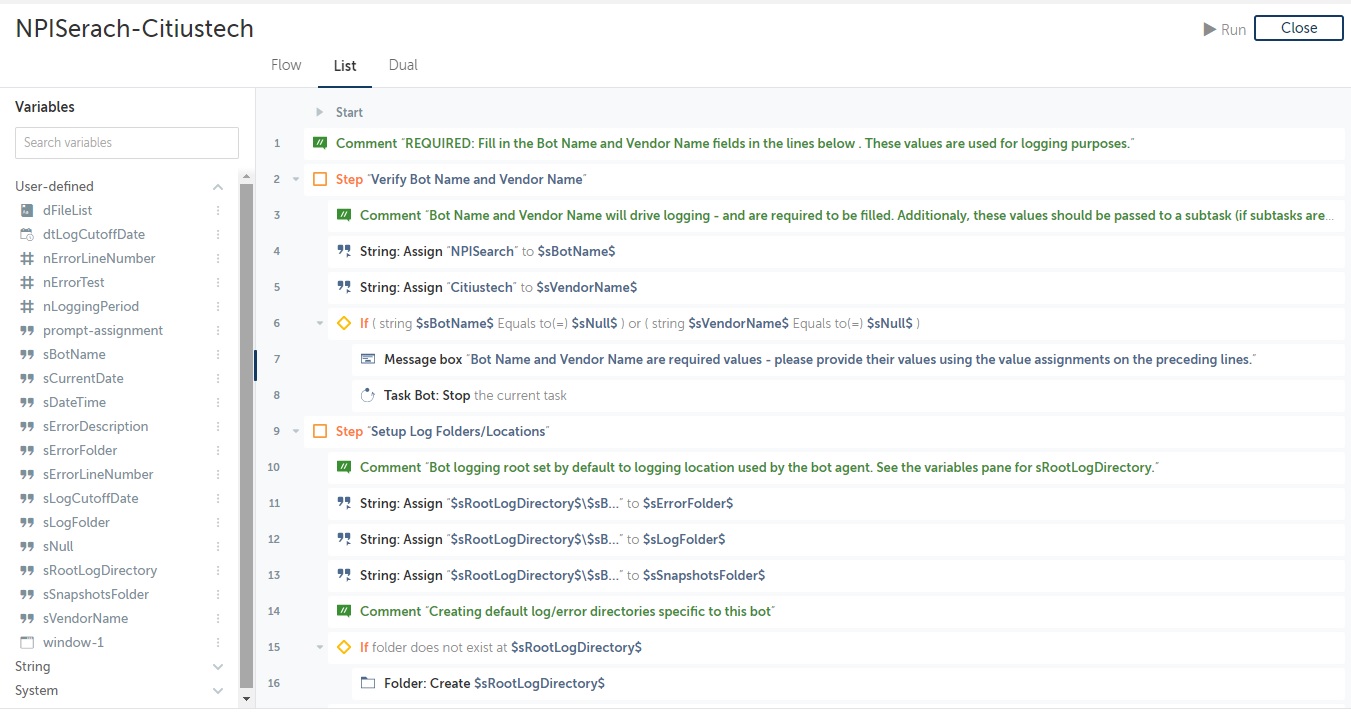The height and width of the screenshot is (720, 1351).
Task: Switch to the Flow view tab
Action: [x=286, y=65]
